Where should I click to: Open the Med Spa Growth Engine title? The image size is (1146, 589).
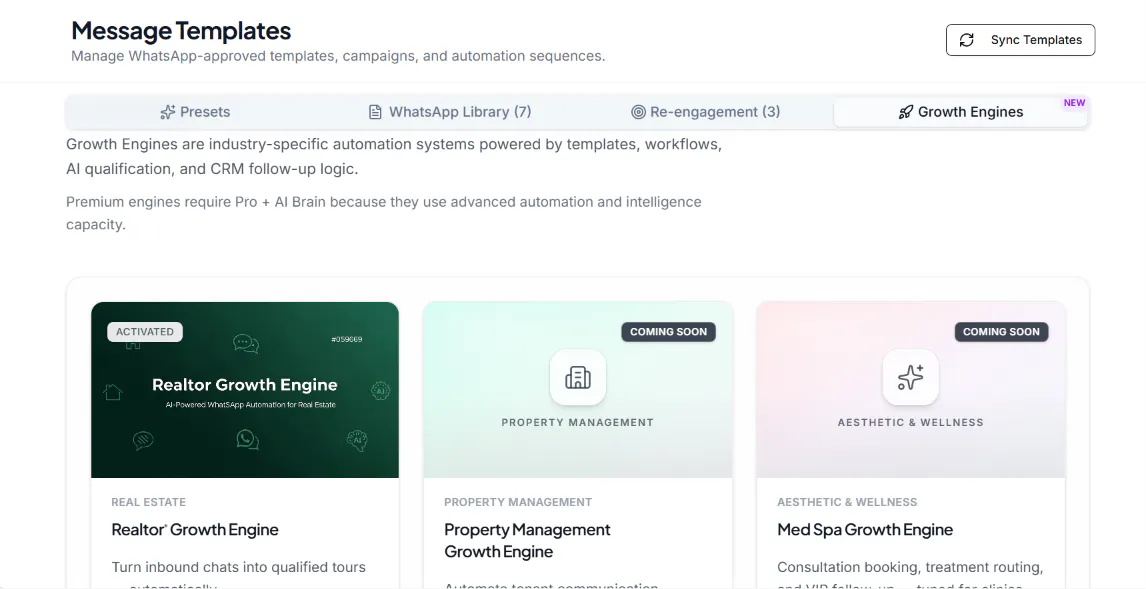[865, 529]
